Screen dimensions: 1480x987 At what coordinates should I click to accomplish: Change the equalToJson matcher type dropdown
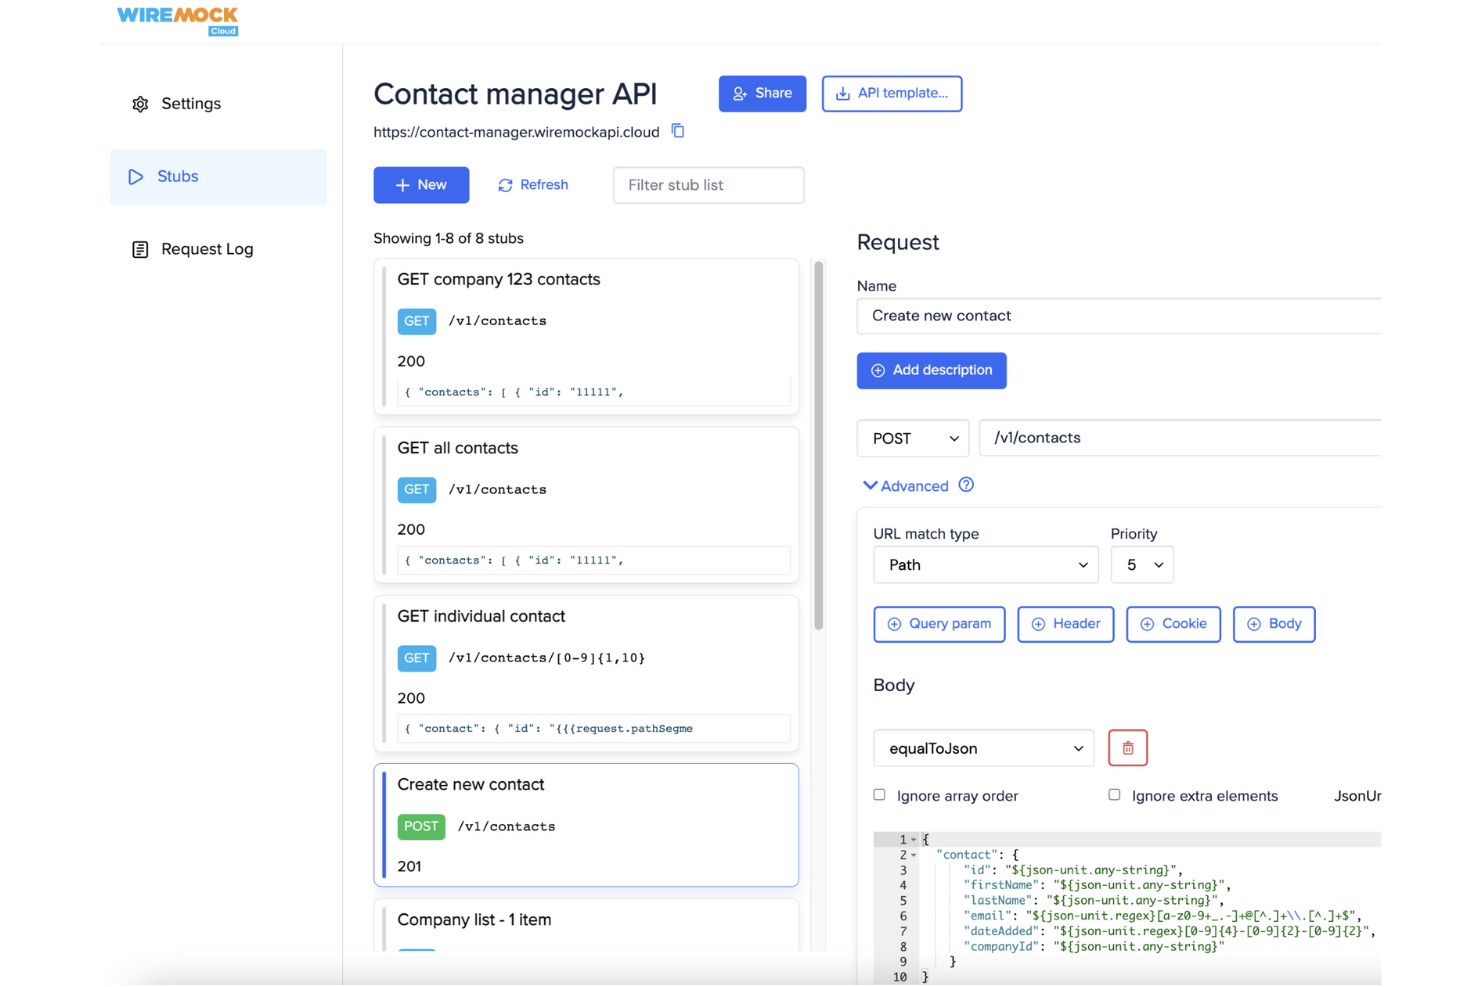tap(983, 747)
